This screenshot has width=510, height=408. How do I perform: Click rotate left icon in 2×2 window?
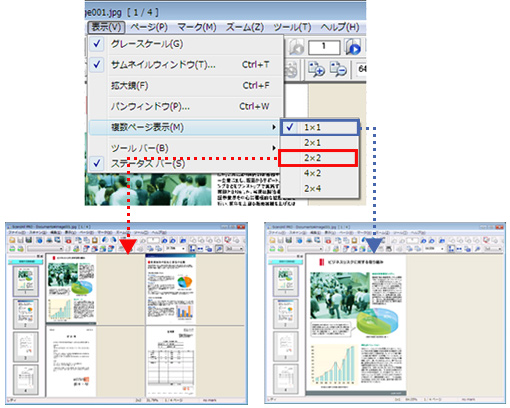click(x=105, y=240)
